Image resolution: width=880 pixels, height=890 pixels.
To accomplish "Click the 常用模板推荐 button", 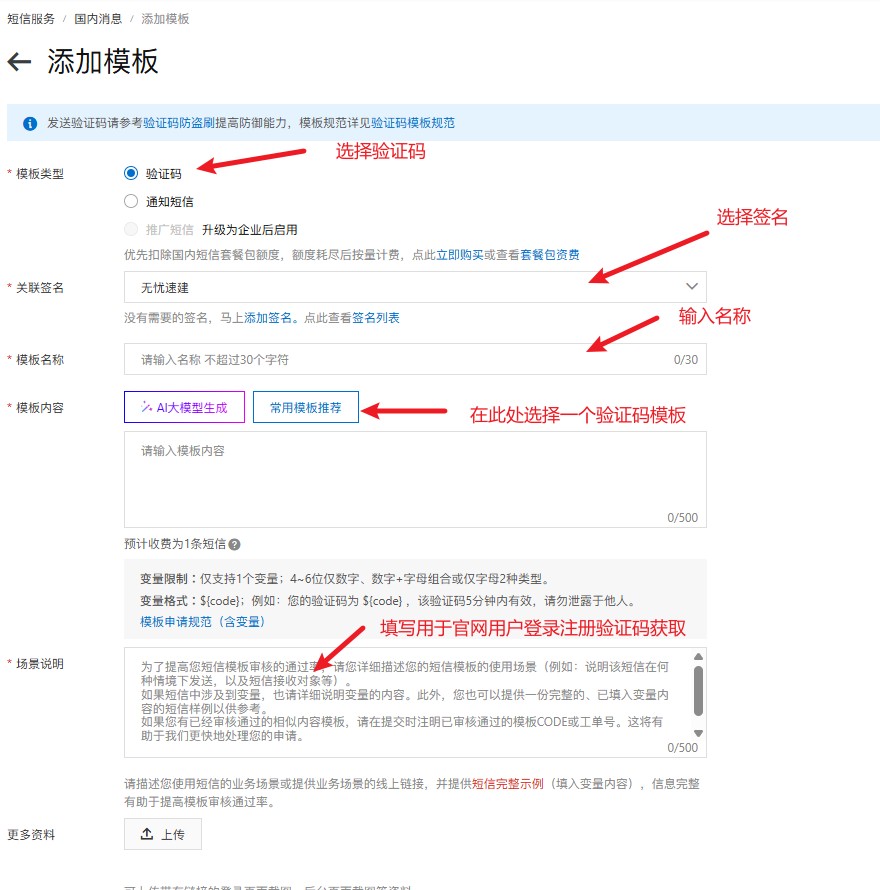I will (x=305, y=407).
